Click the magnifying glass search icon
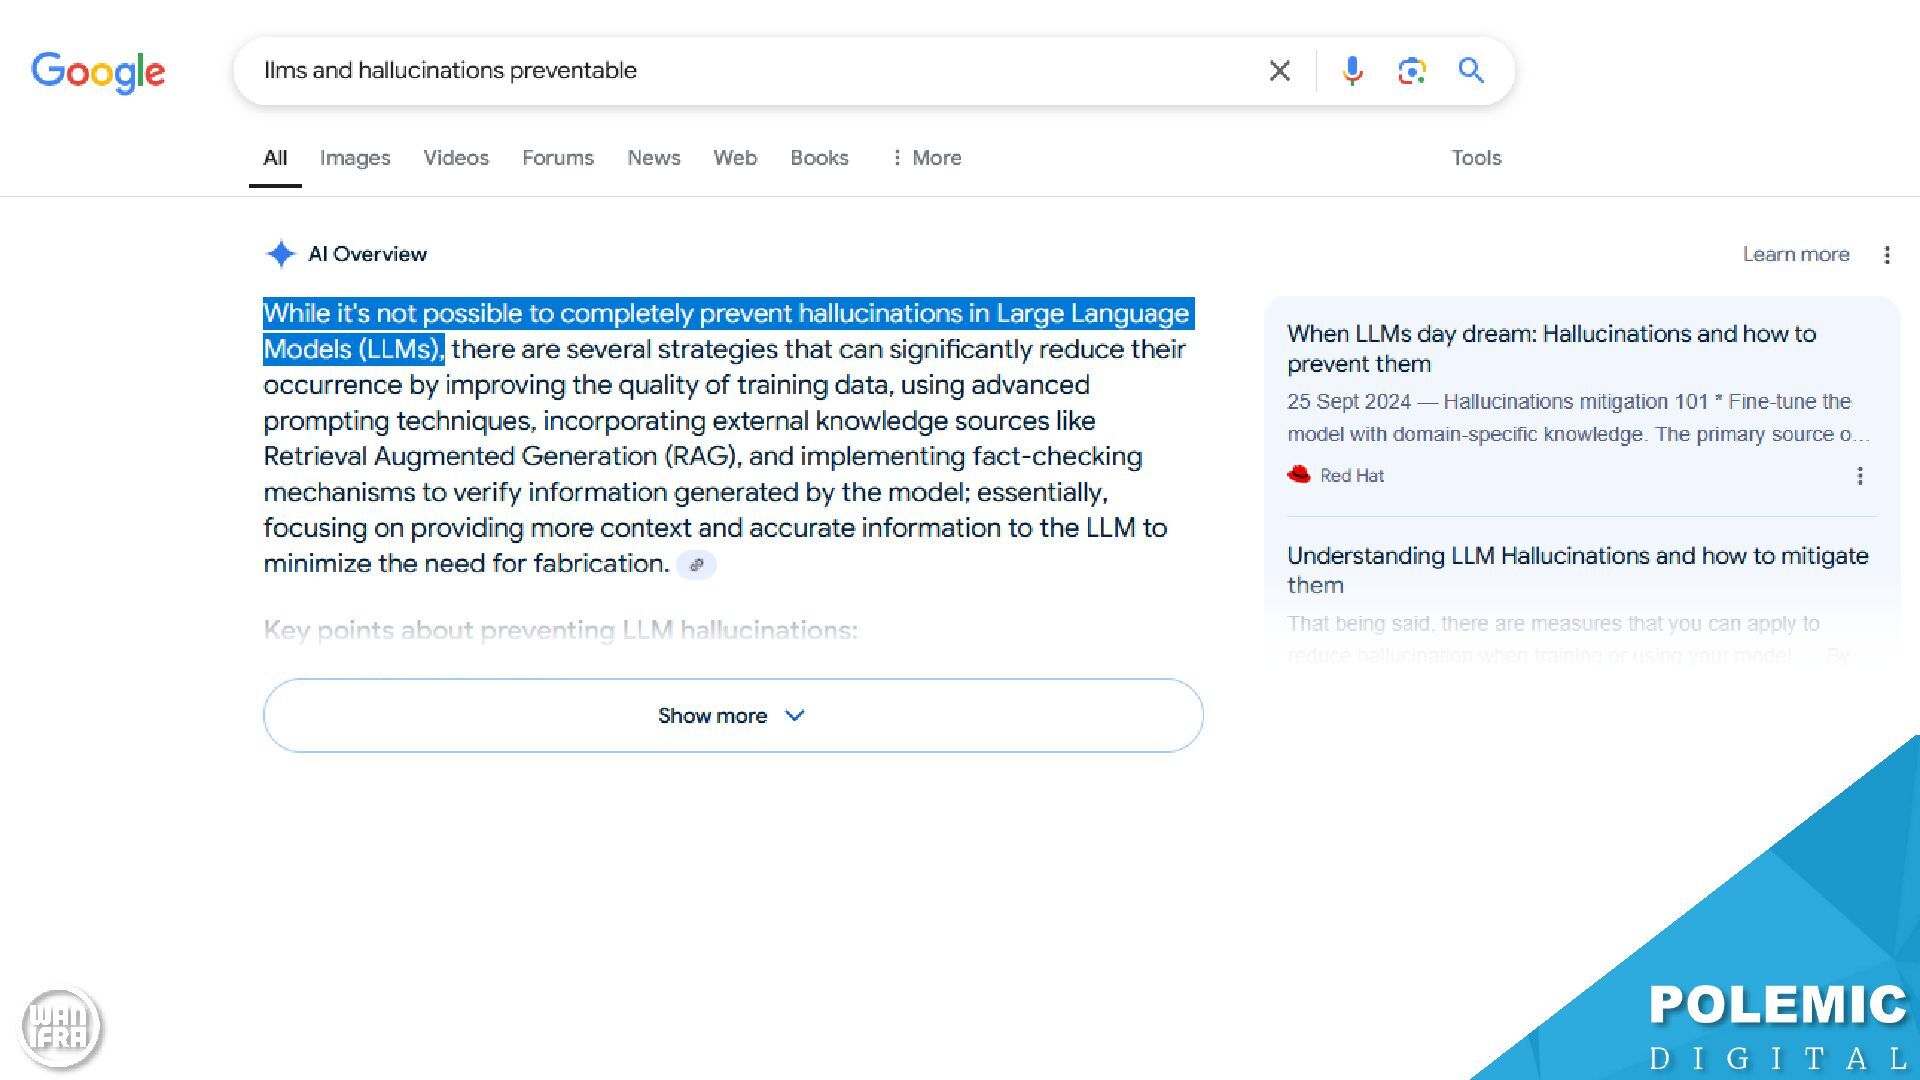The width and height of the screenshot is (1920, 1080). click(x=1470, y=71)
